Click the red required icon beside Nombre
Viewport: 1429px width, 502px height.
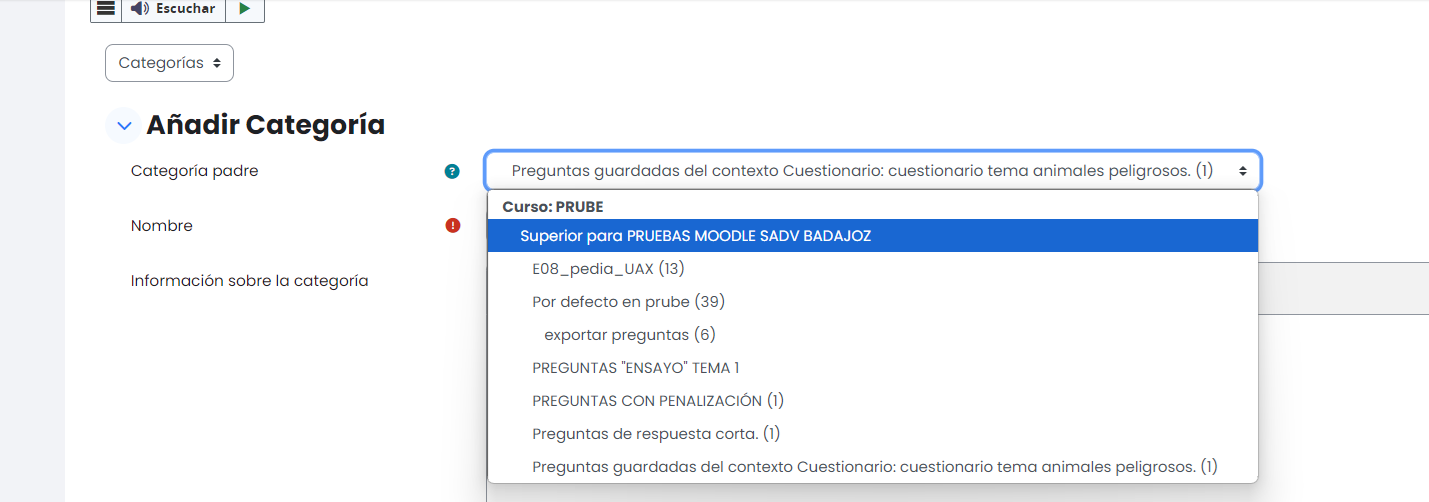452,226
